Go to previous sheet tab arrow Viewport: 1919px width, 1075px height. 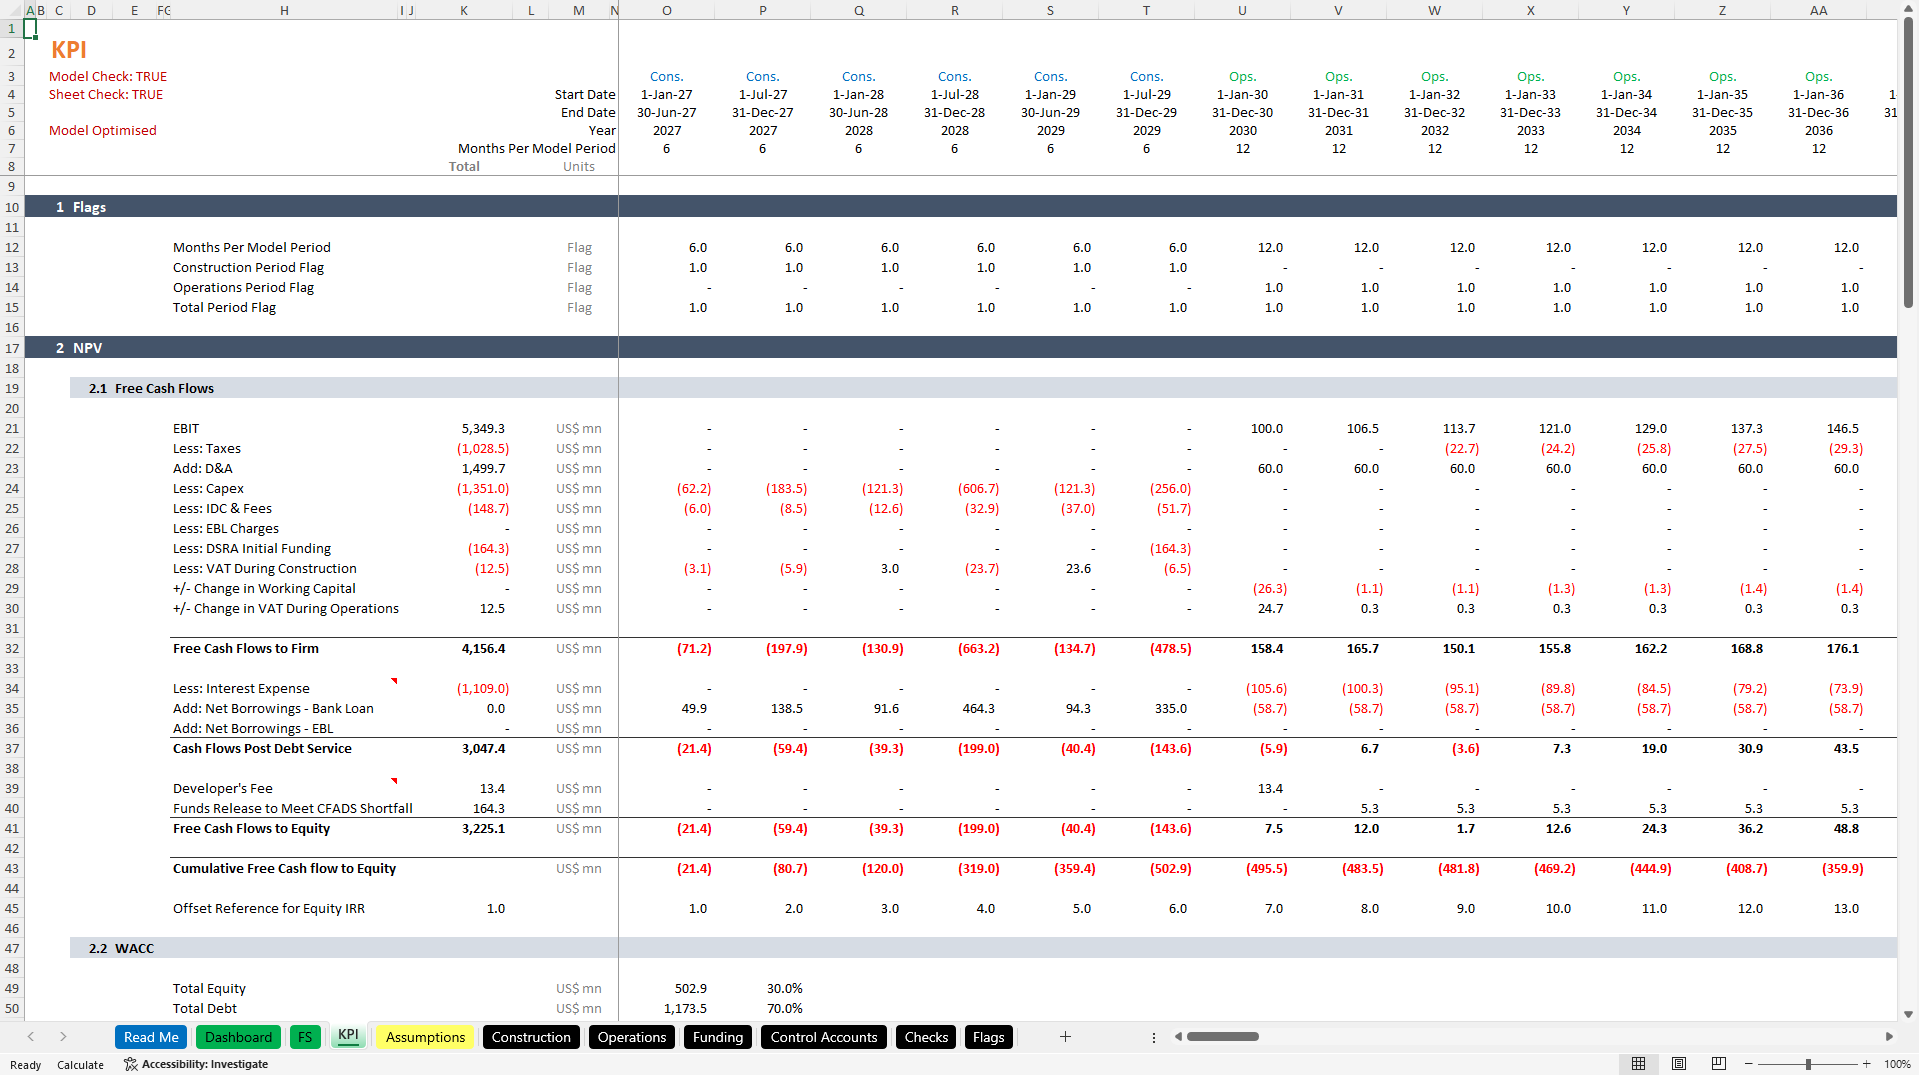(x=31, y=1037)
